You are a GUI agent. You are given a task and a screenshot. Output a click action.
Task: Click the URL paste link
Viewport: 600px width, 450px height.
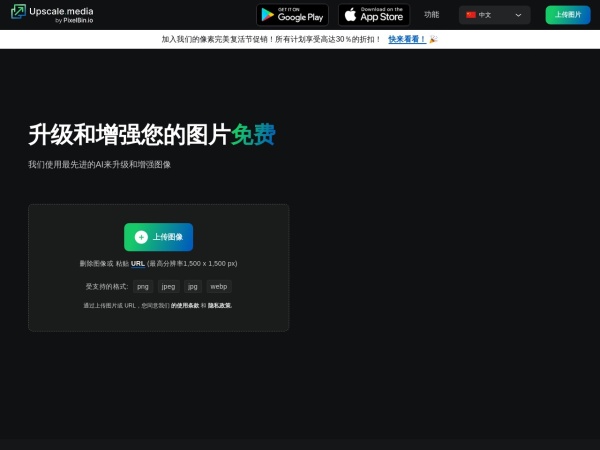pyautogui.click(x=138, y=263)
